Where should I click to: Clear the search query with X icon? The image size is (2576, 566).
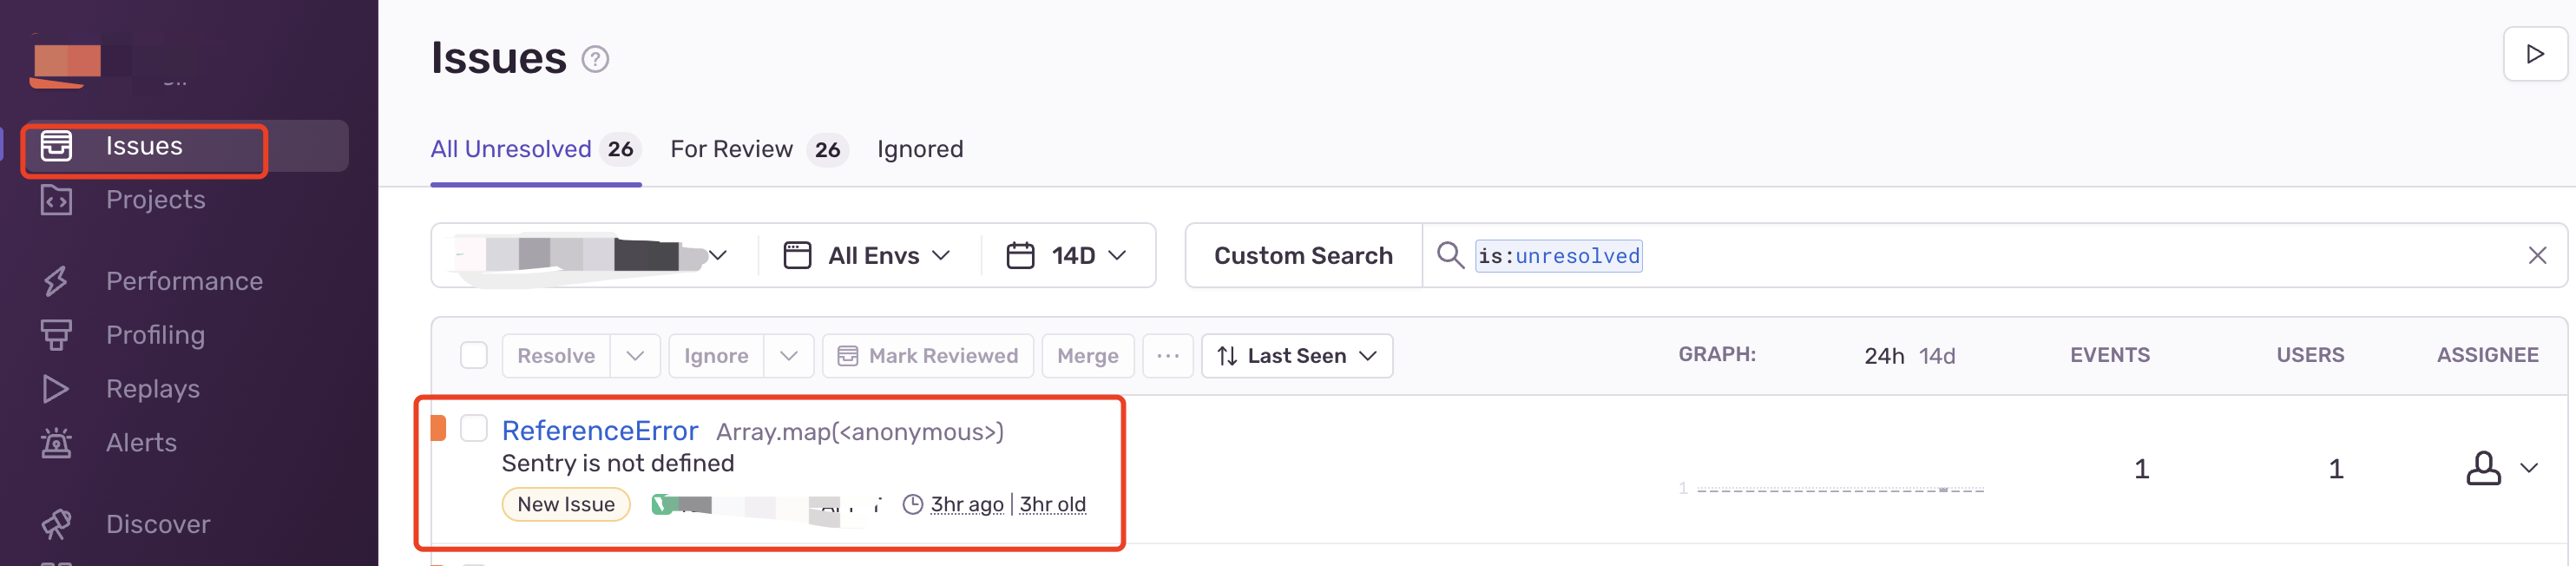(x=2536, y=256)
